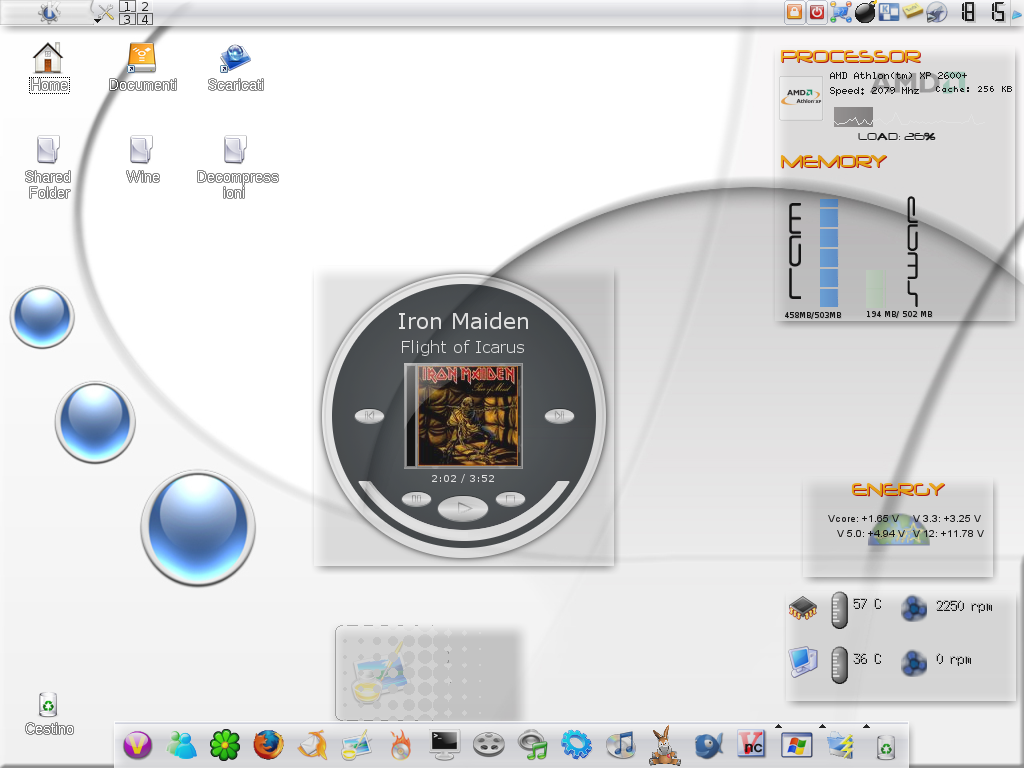
Task: Click play button in music widget
Action: coord(463,507)
